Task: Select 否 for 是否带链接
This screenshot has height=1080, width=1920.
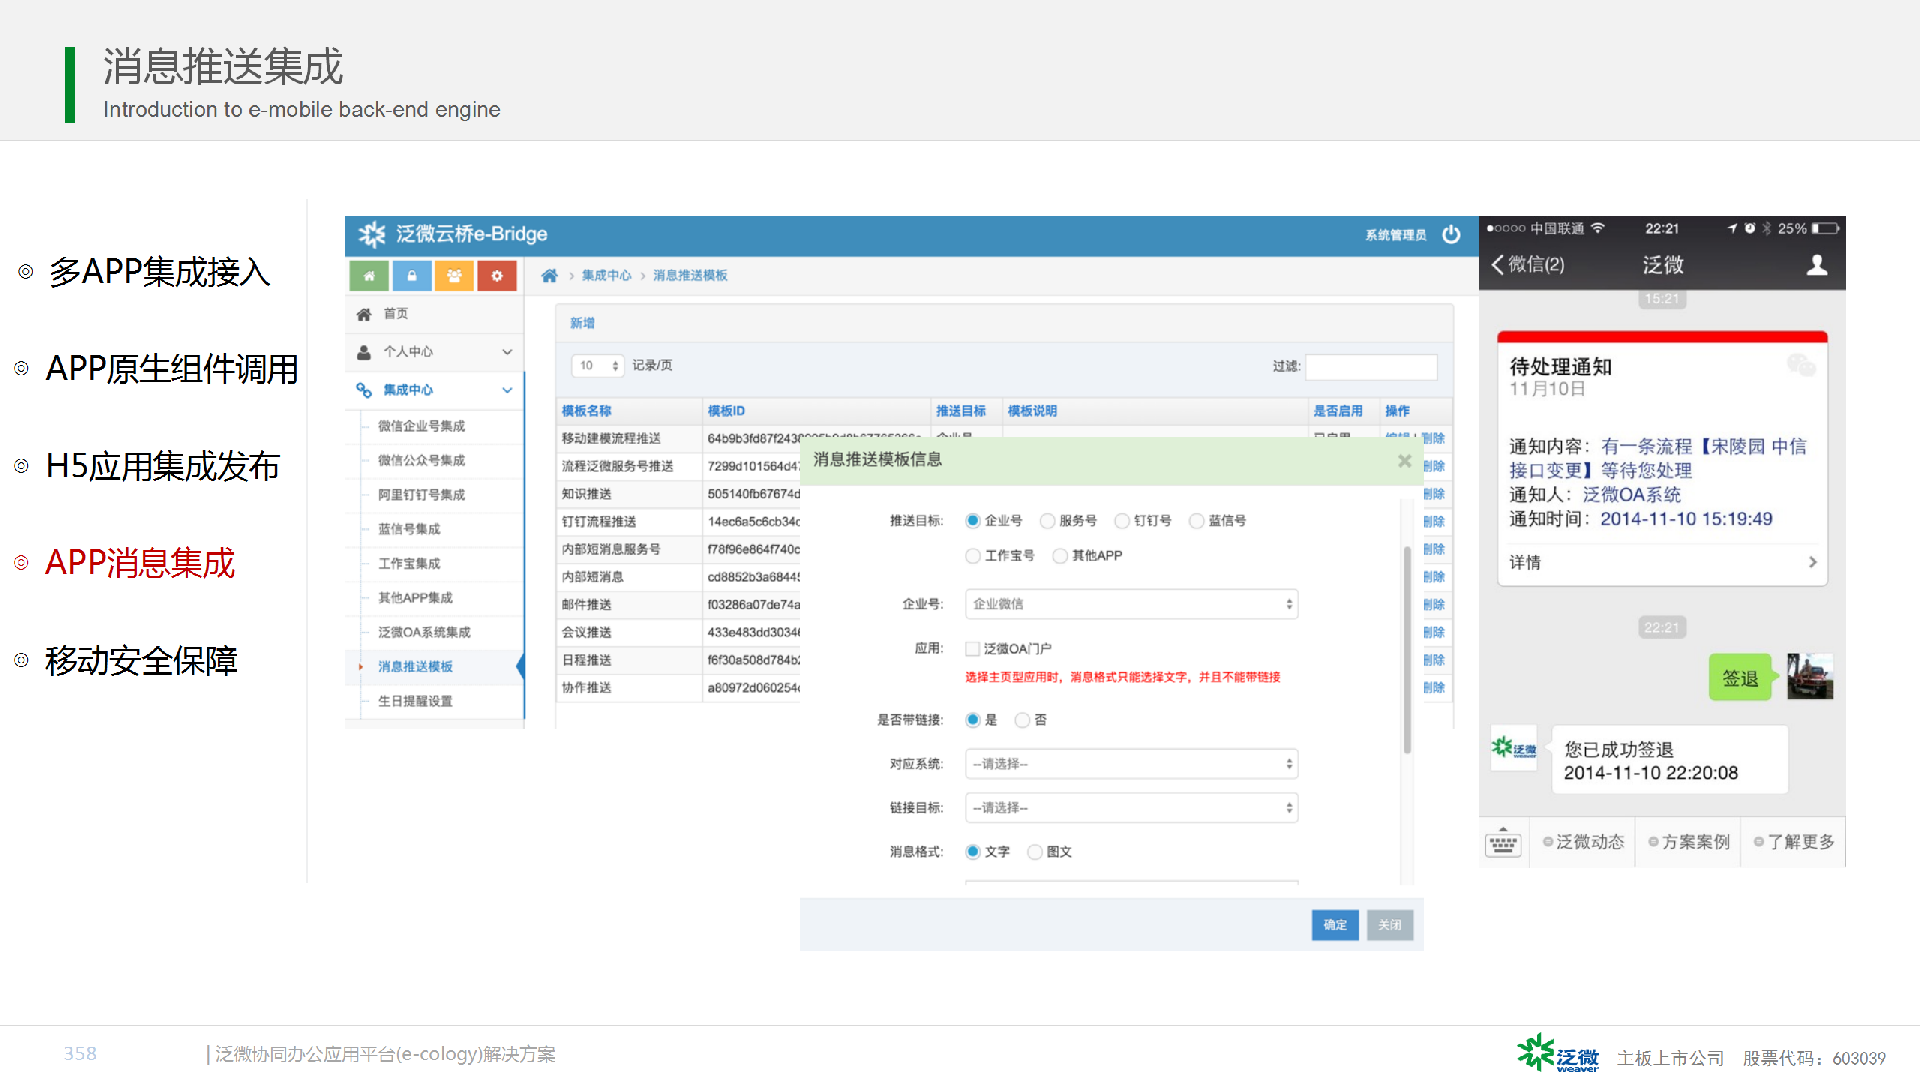Action: point(1022,720)
